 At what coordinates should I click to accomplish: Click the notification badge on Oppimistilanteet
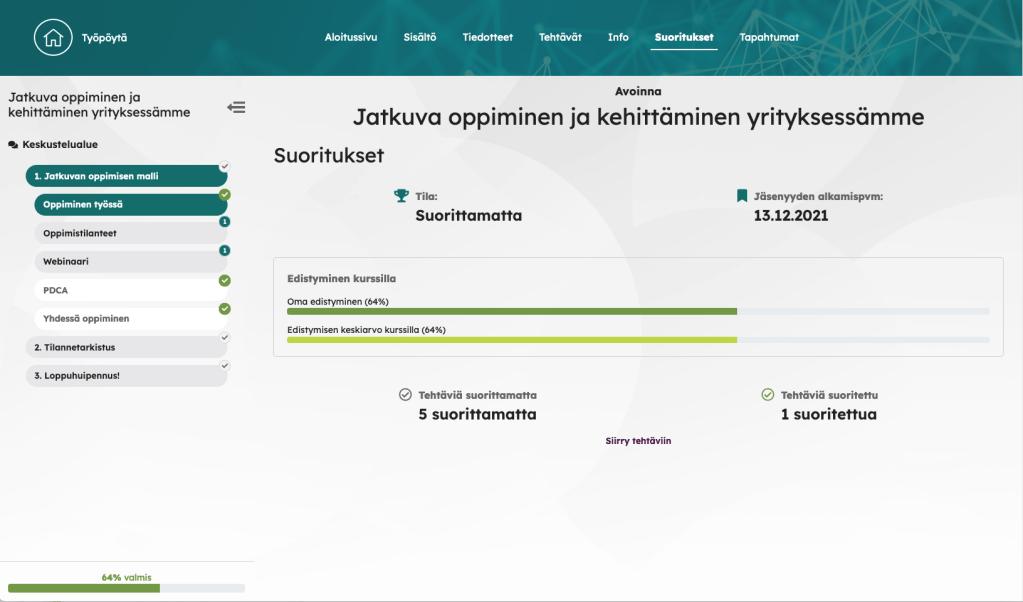click(225, 222)
